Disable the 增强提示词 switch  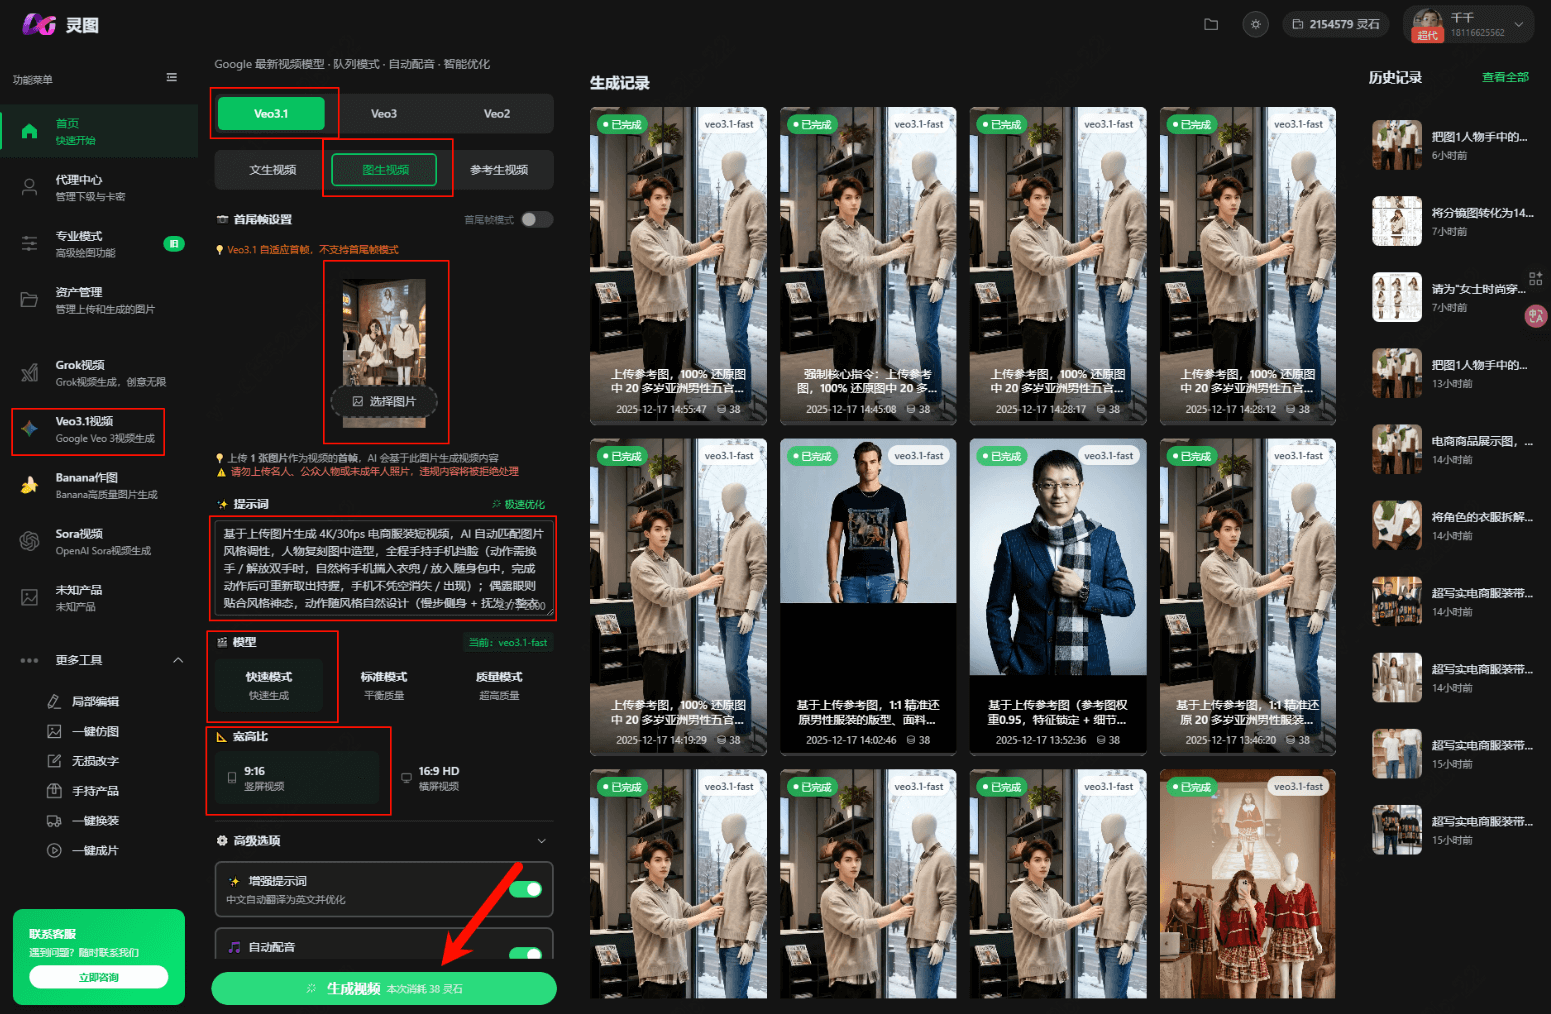(525, 889)
